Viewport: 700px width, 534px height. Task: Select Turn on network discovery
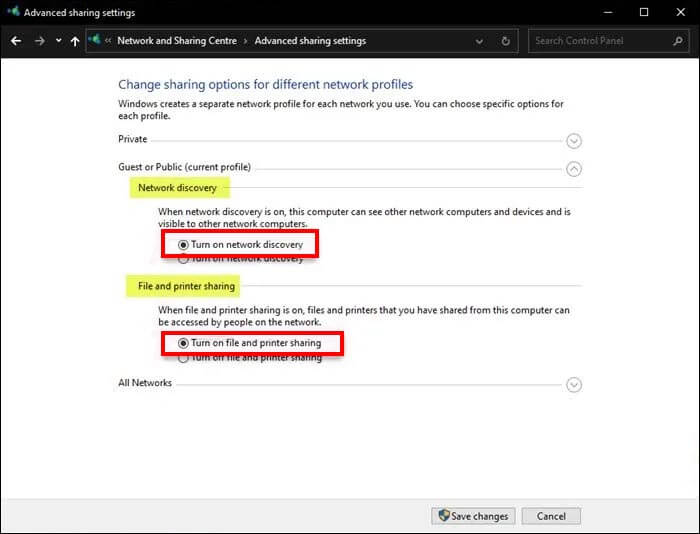point(240,245)
